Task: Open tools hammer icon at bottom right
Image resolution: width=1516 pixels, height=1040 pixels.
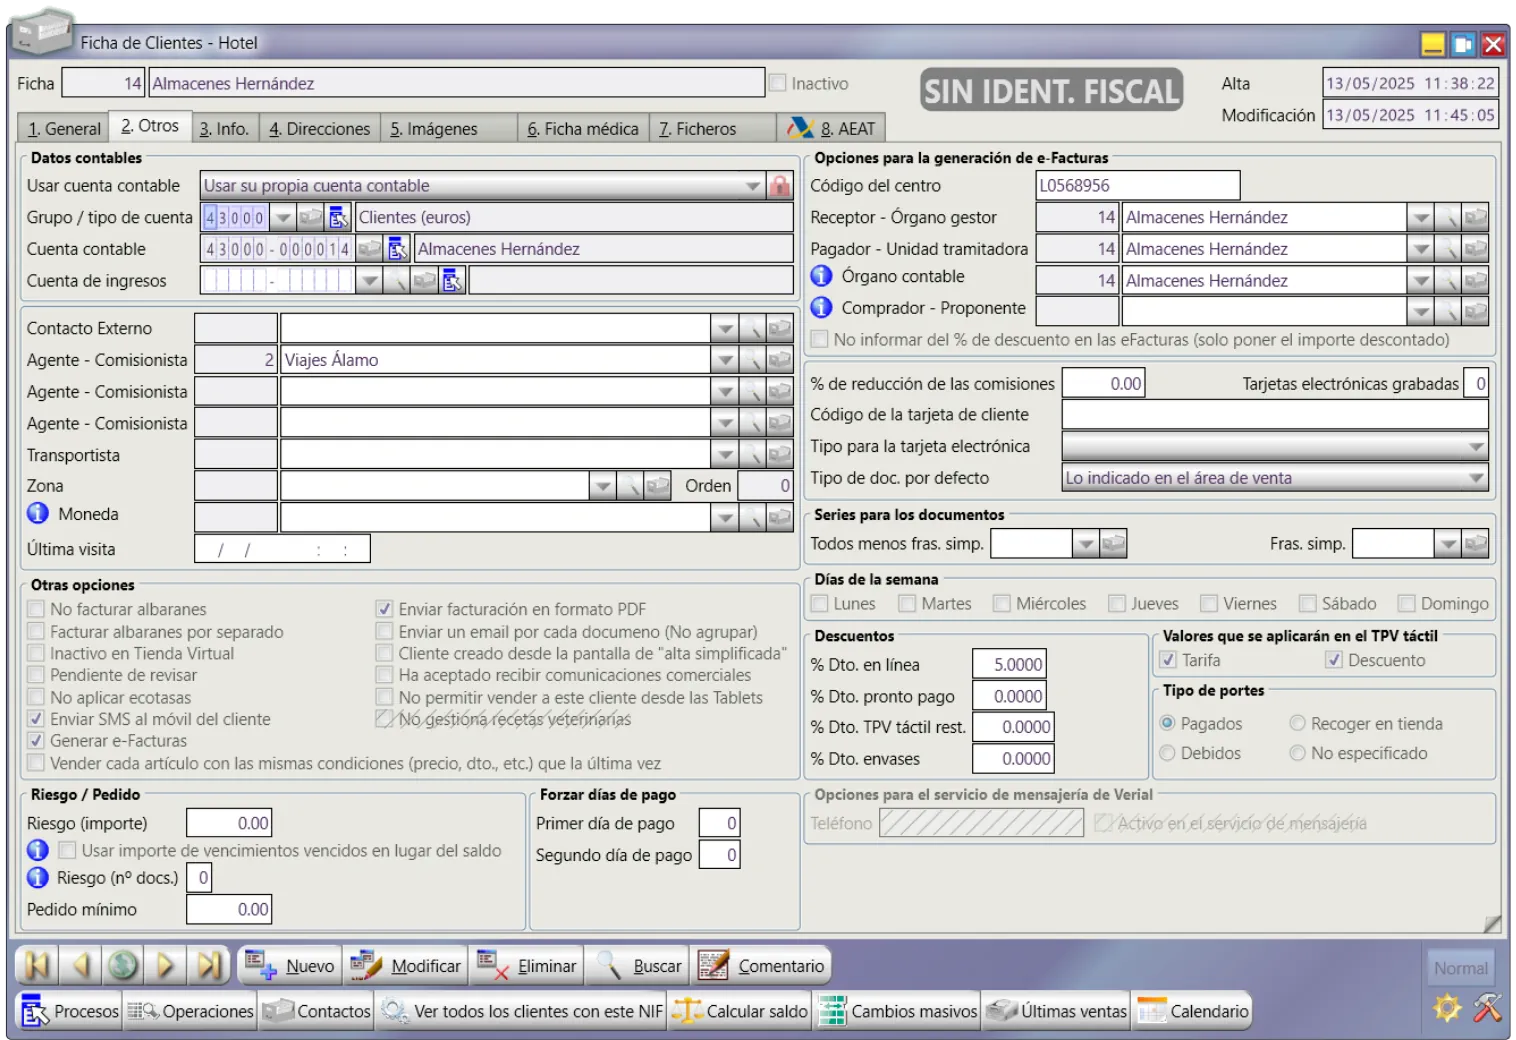Action: pyautogui.click(x=1487, y=1008)
